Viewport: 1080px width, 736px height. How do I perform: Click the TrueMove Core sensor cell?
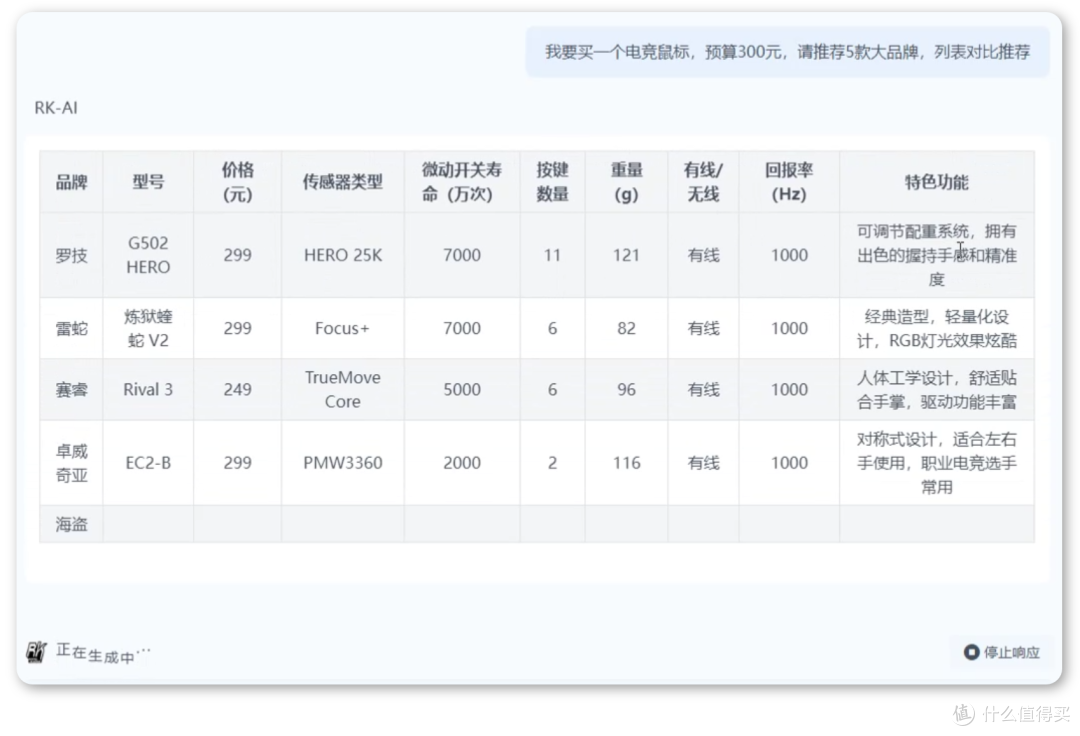click(342, 390)
